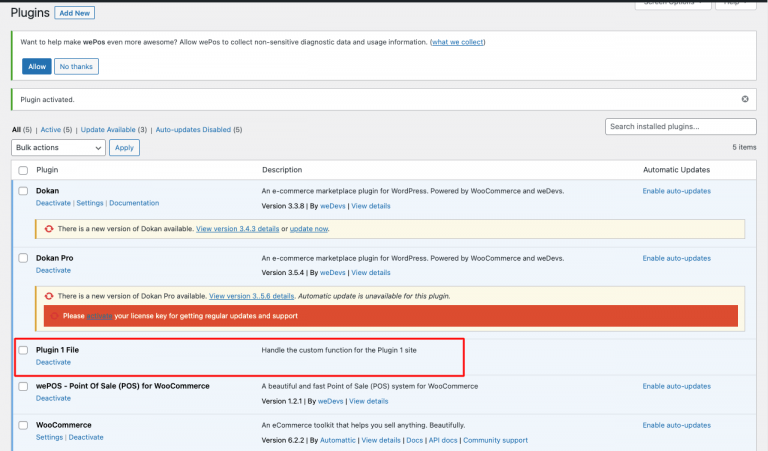Click the Add New plugin button
Screen dimensions: 768x451
coord(74,13)
